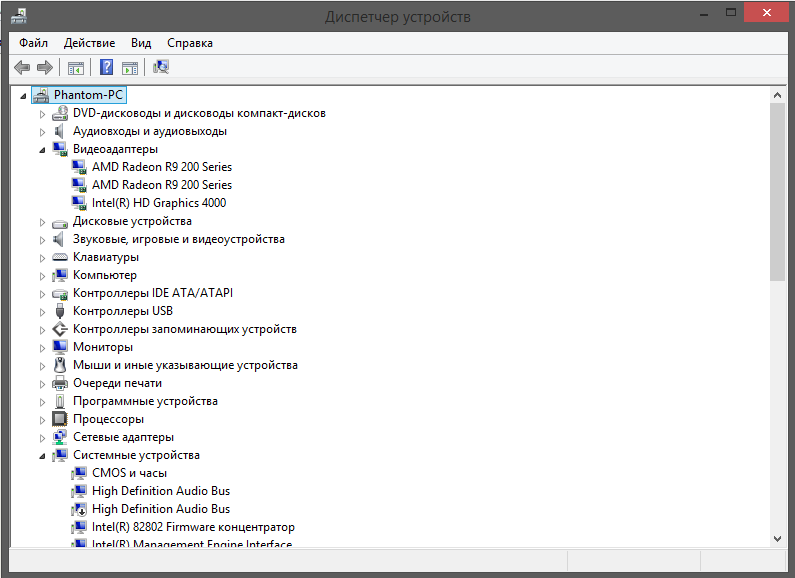
Task: Click the Back arrow toolbar icon
Action: tap(22, 67)
